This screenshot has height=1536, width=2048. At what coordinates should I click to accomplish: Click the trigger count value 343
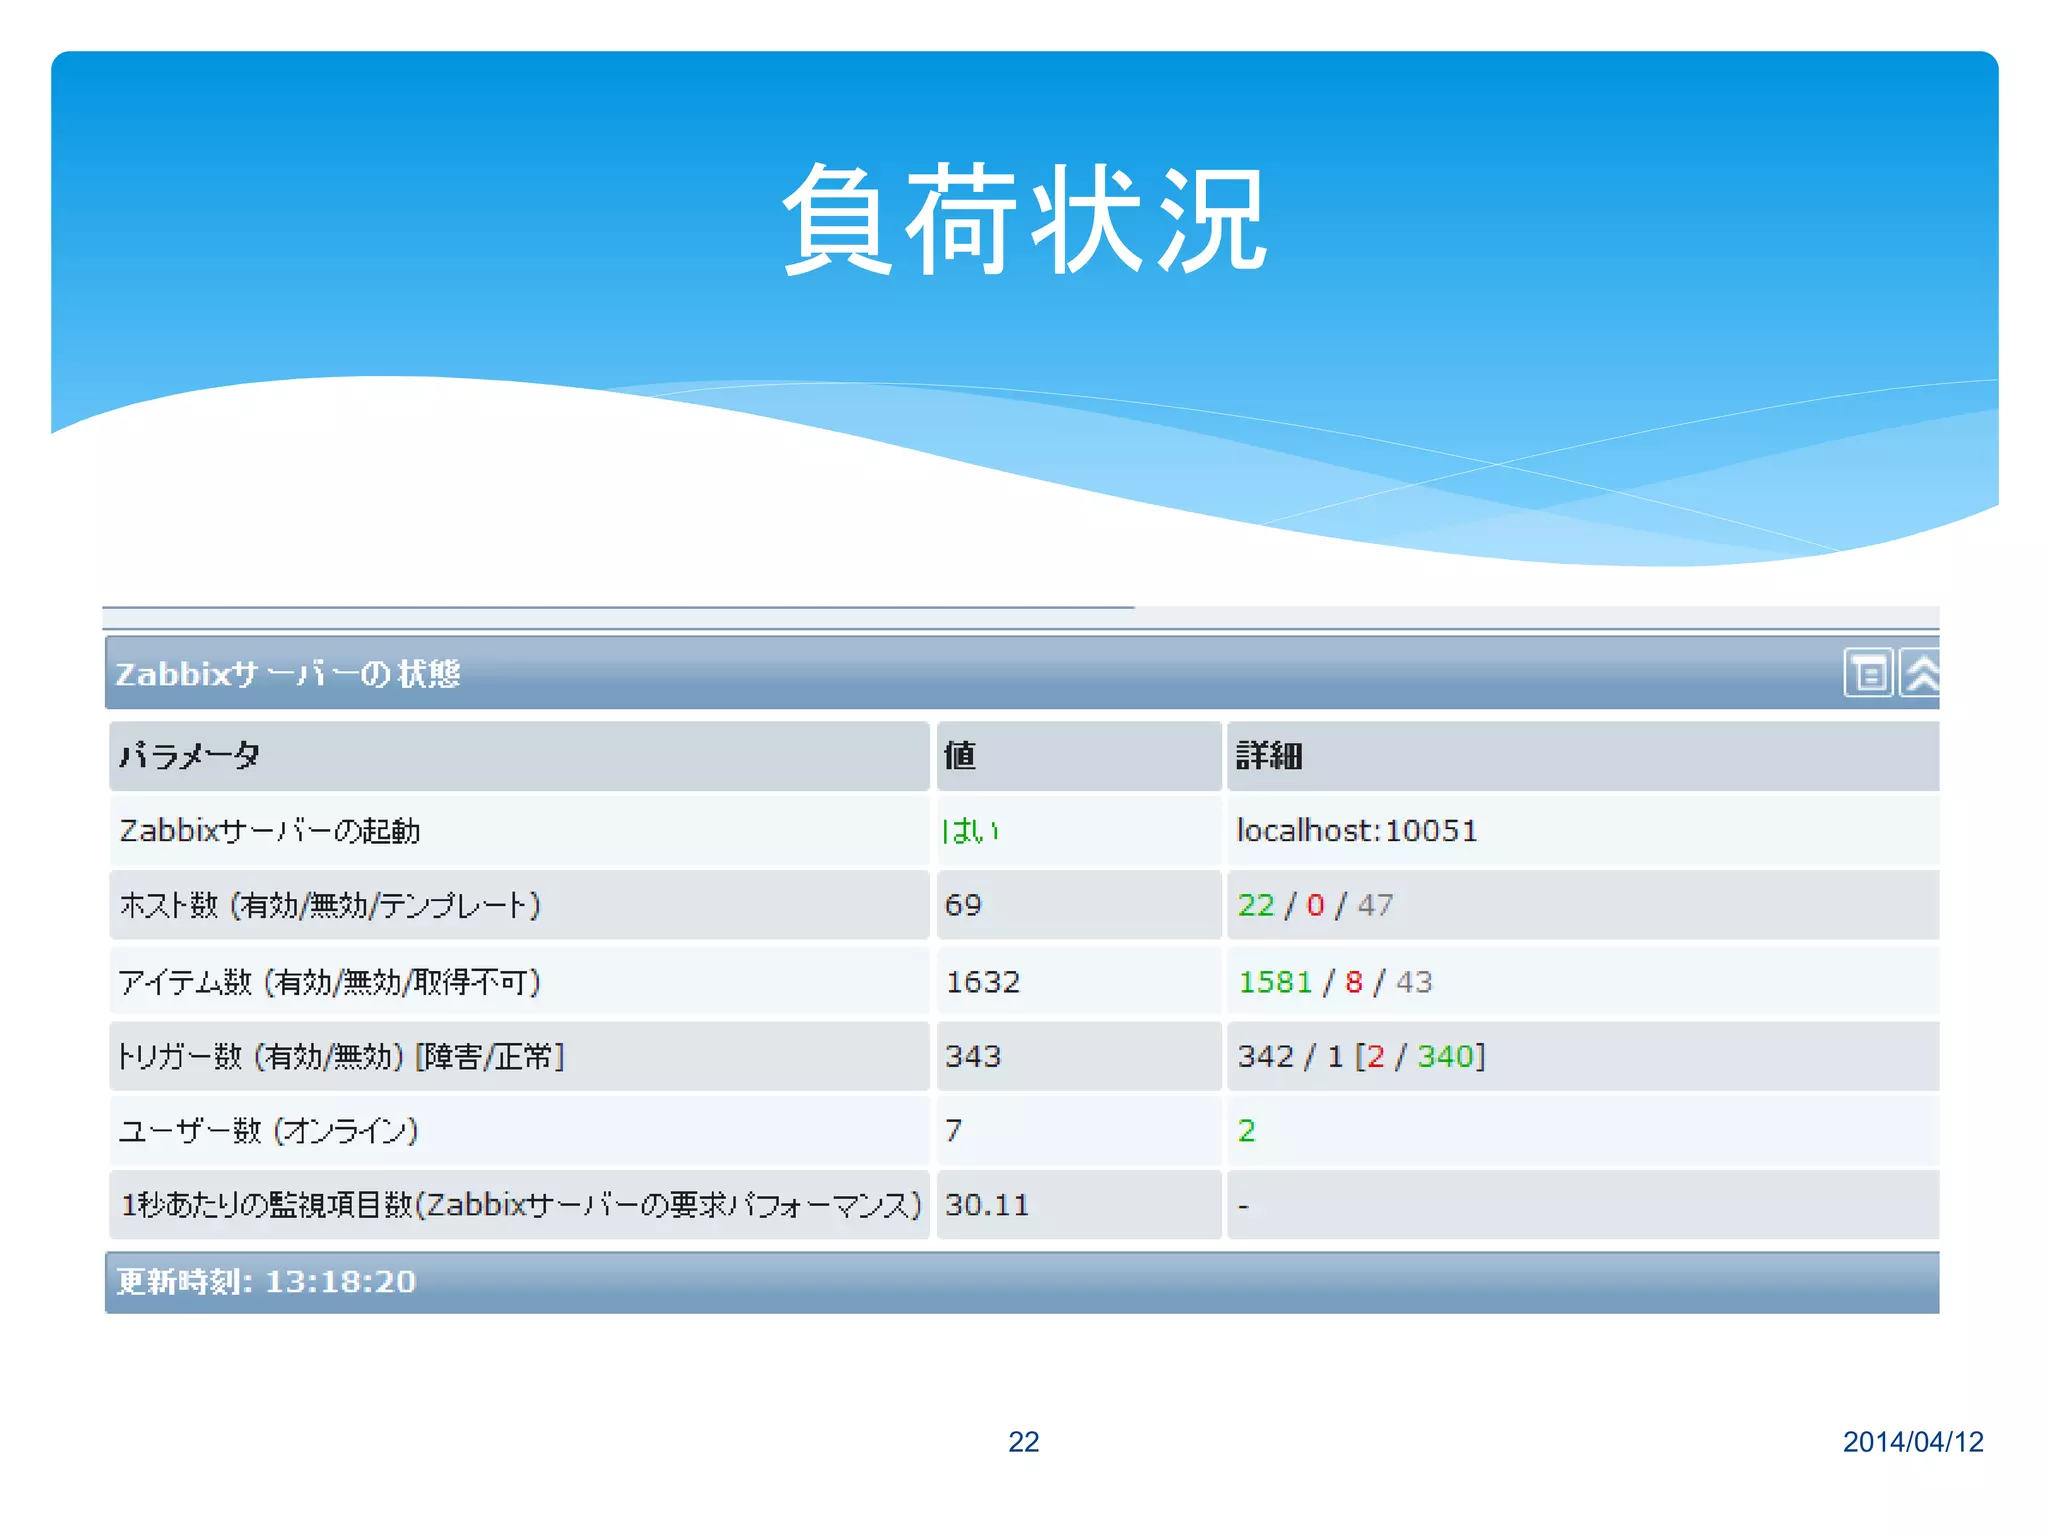click(x=973, y=1056)
